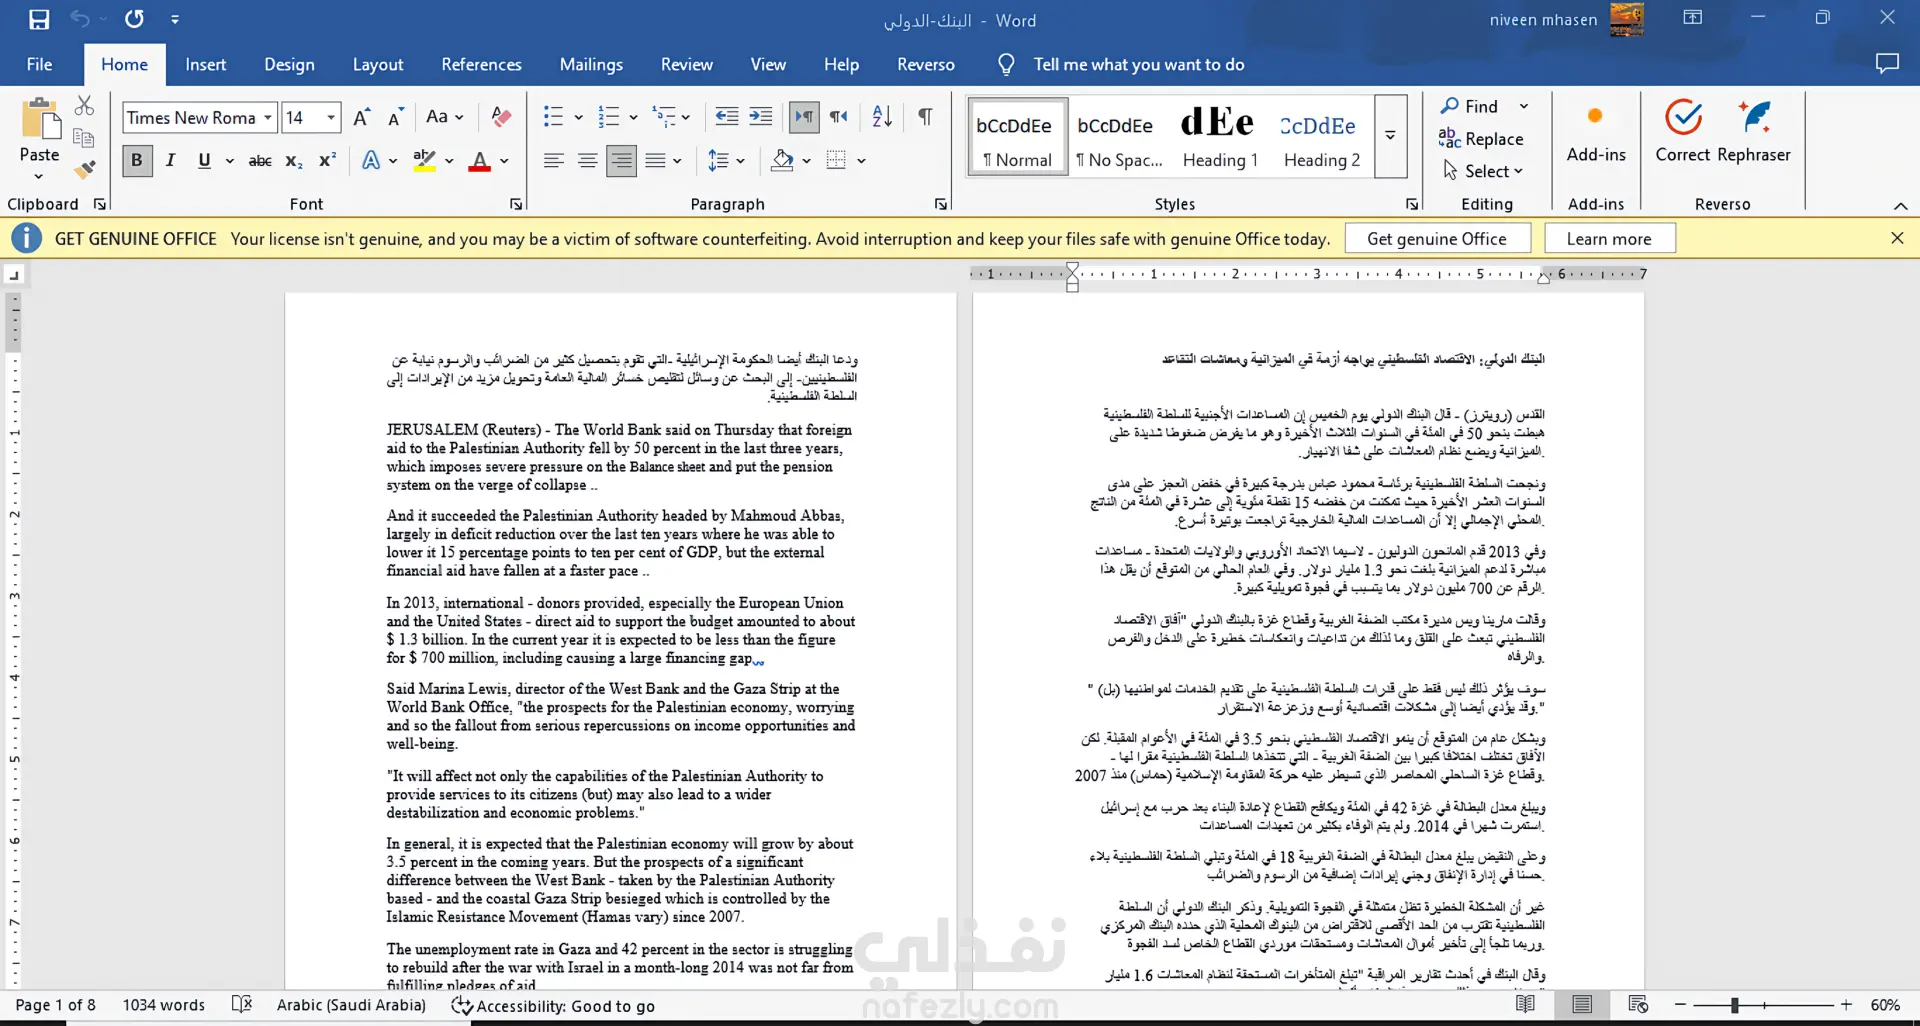Screen dimensions: 1920x1026
Task: Open the Reverso Rephraser tool
Action: click(x=1754, y=131)
